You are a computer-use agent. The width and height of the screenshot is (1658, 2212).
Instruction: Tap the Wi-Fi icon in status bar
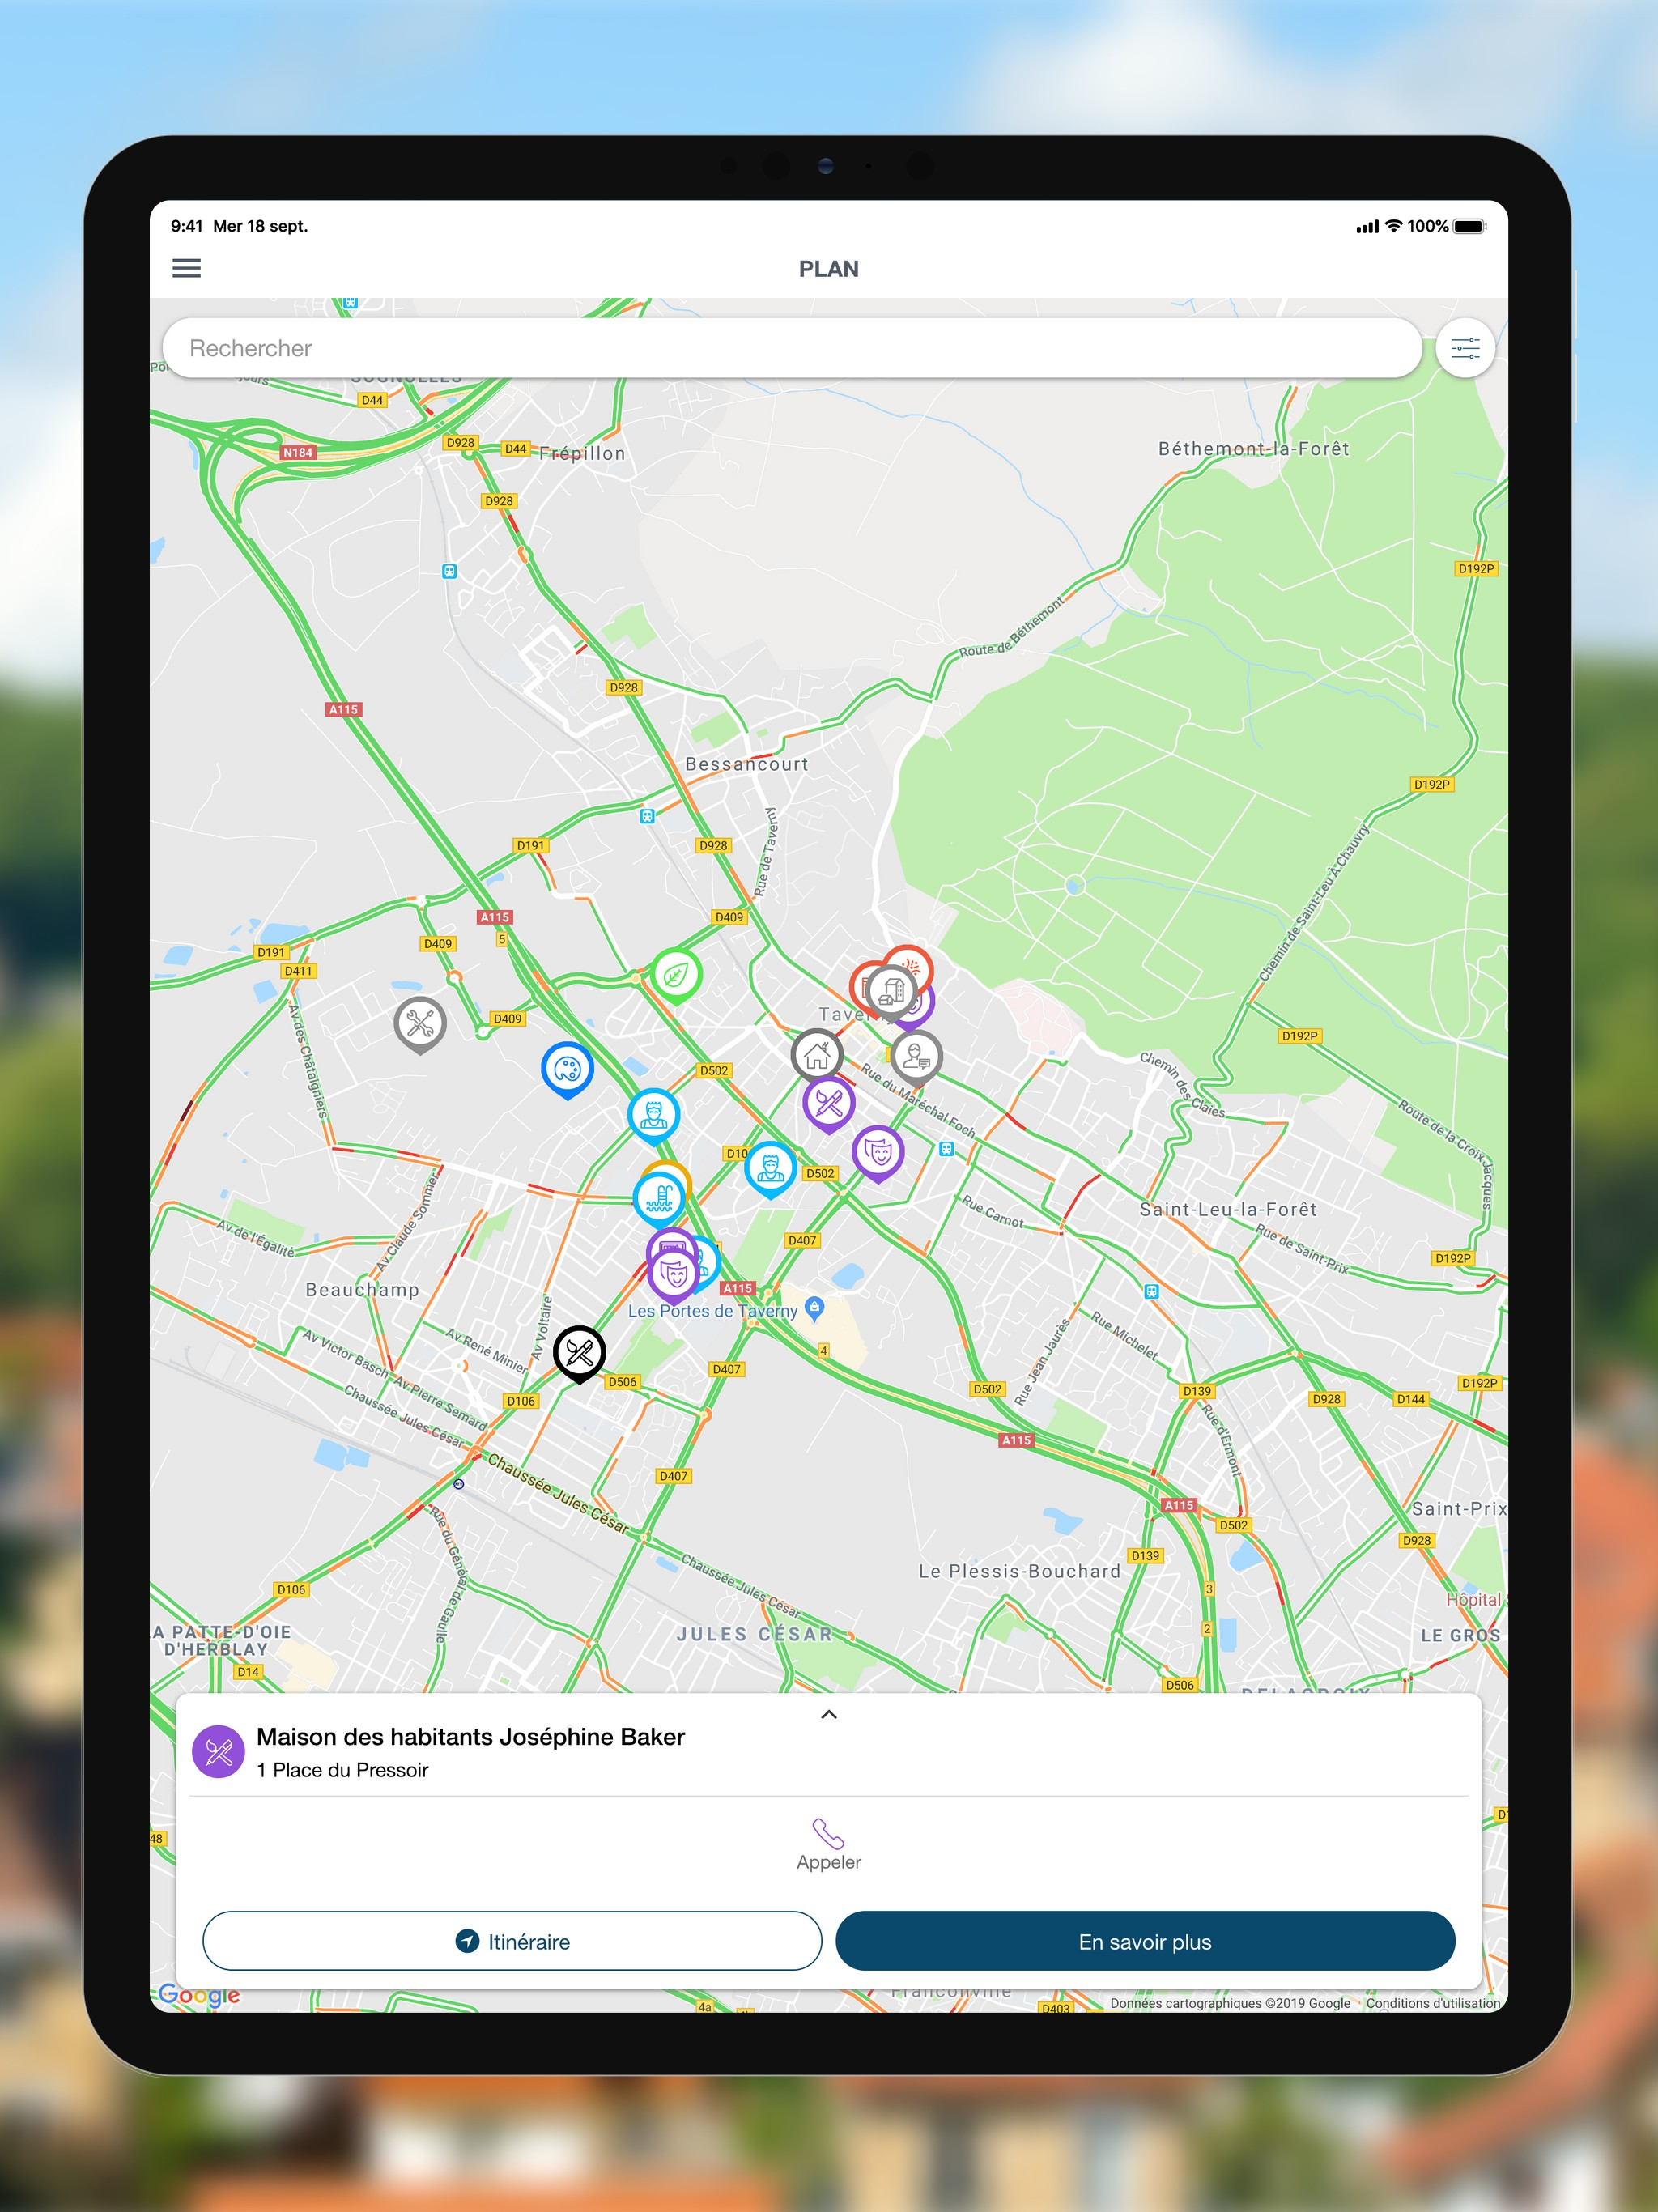[1393, 226]
